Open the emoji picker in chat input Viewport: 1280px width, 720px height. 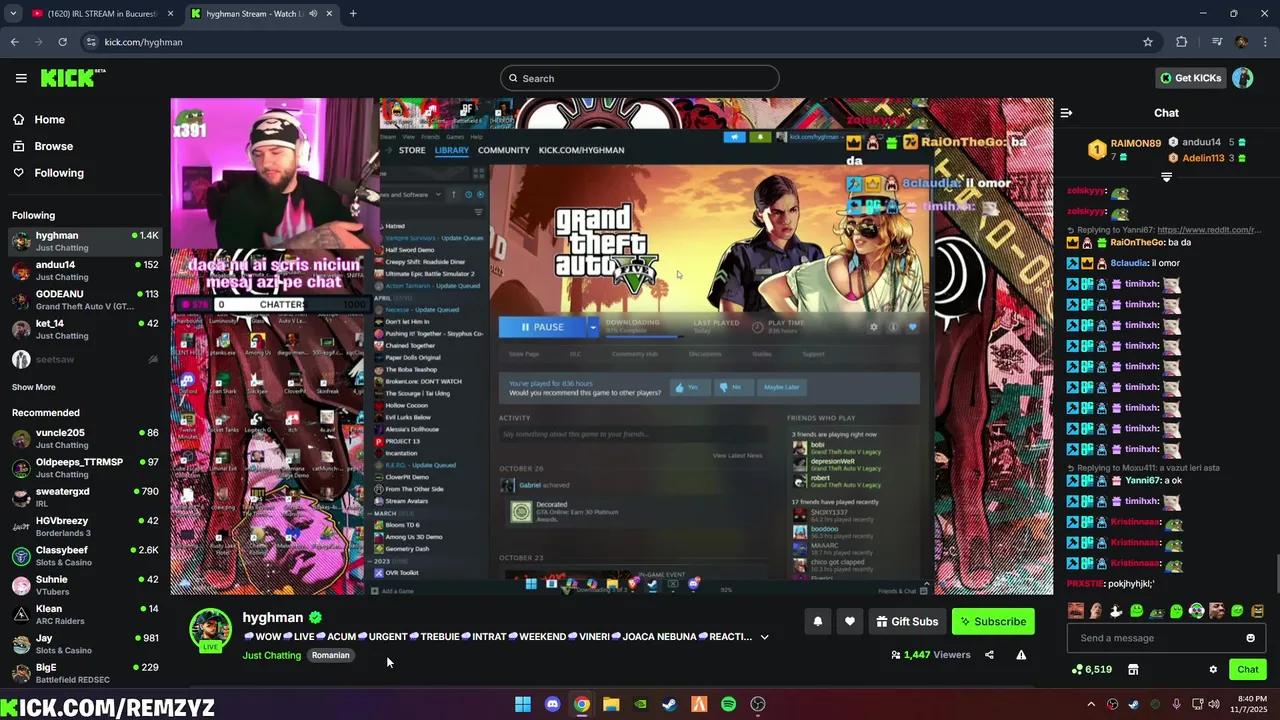click(x=1250, y=638)
